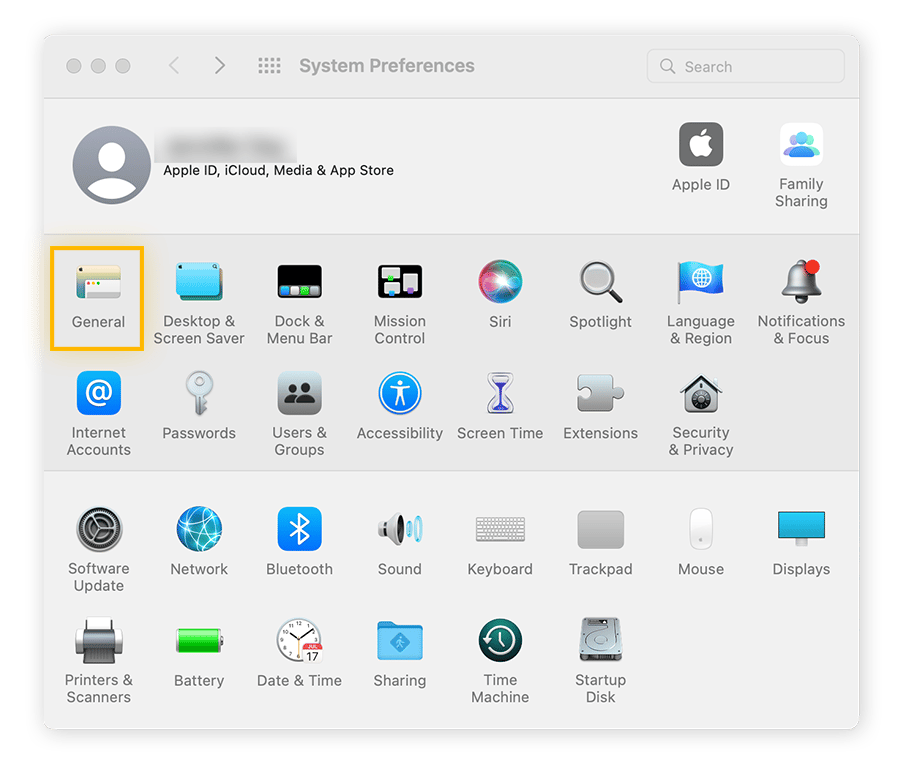Open the Network preferences
This screenshot has height=766, width=900.
click(x=199, y=530)
